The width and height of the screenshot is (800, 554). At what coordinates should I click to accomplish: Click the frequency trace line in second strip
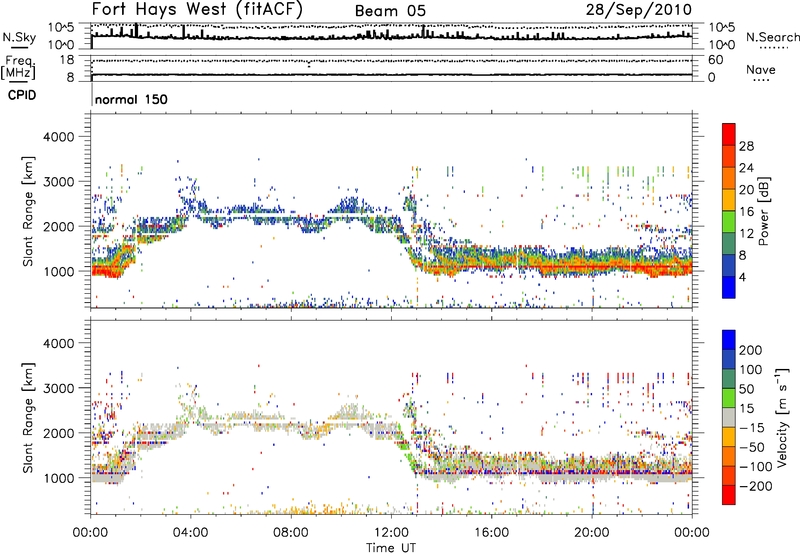[x=391, y=75]
